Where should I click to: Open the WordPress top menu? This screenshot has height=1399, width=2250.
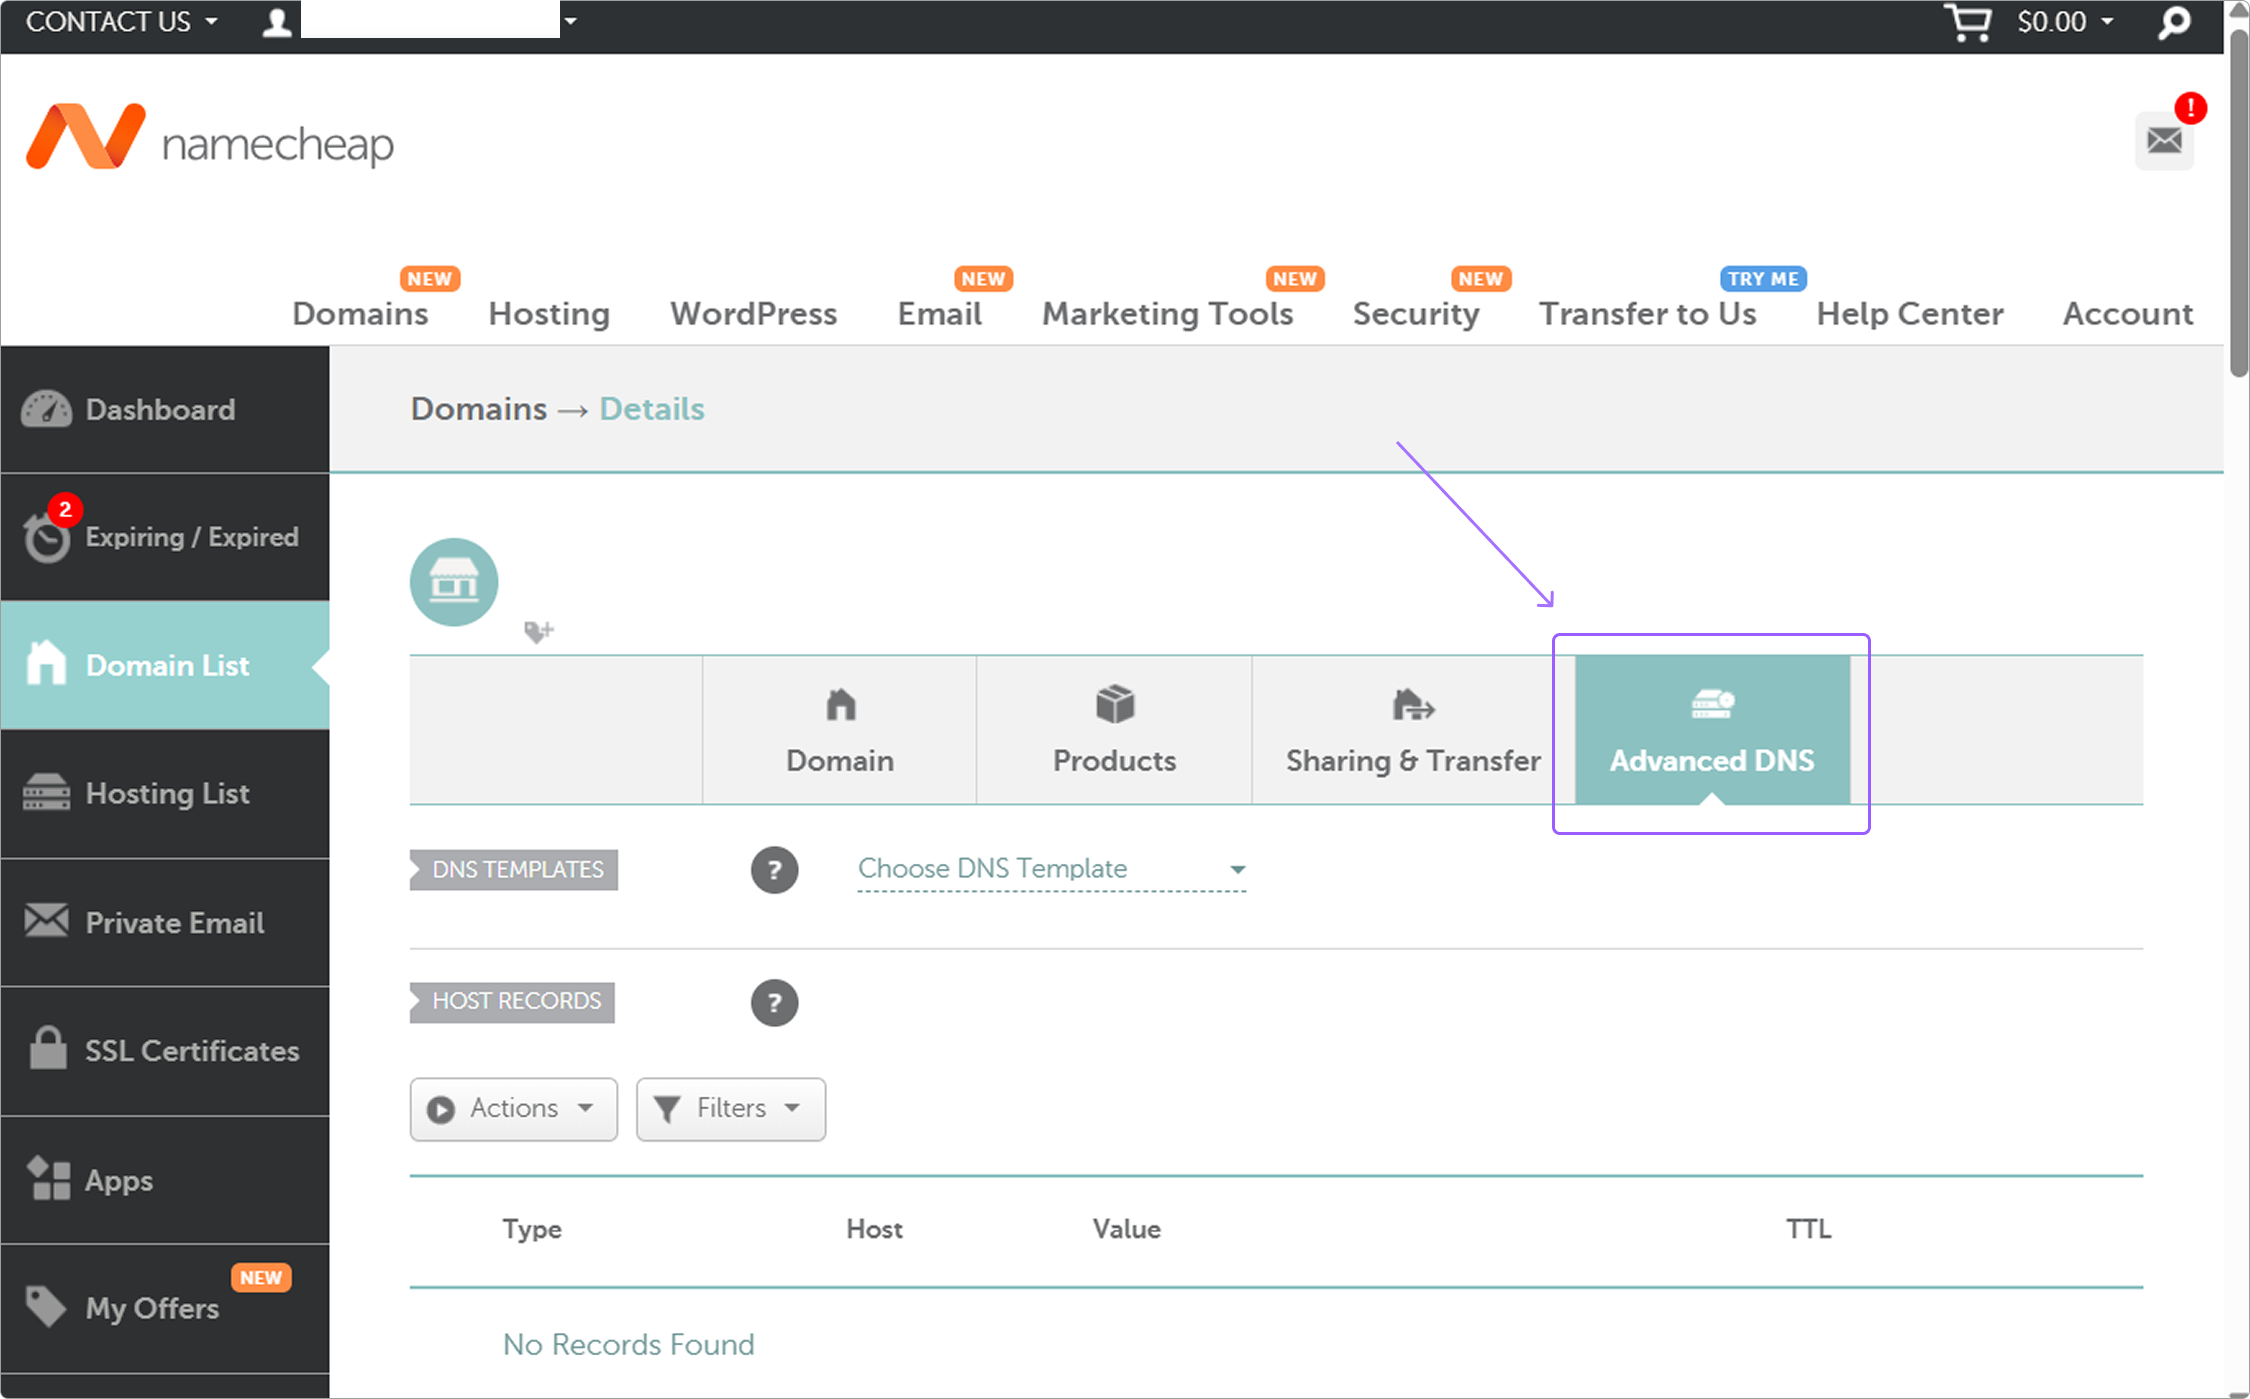click(754, 314)
